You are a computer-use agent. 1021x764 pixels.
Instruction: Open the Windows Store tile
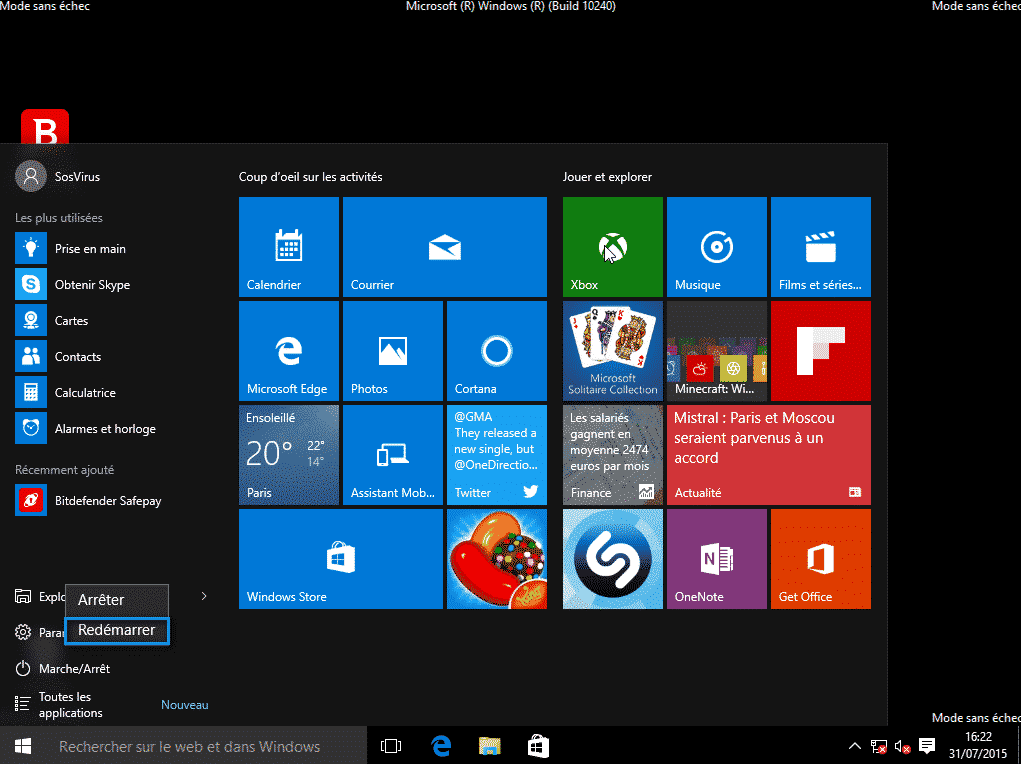coord(340,559)
